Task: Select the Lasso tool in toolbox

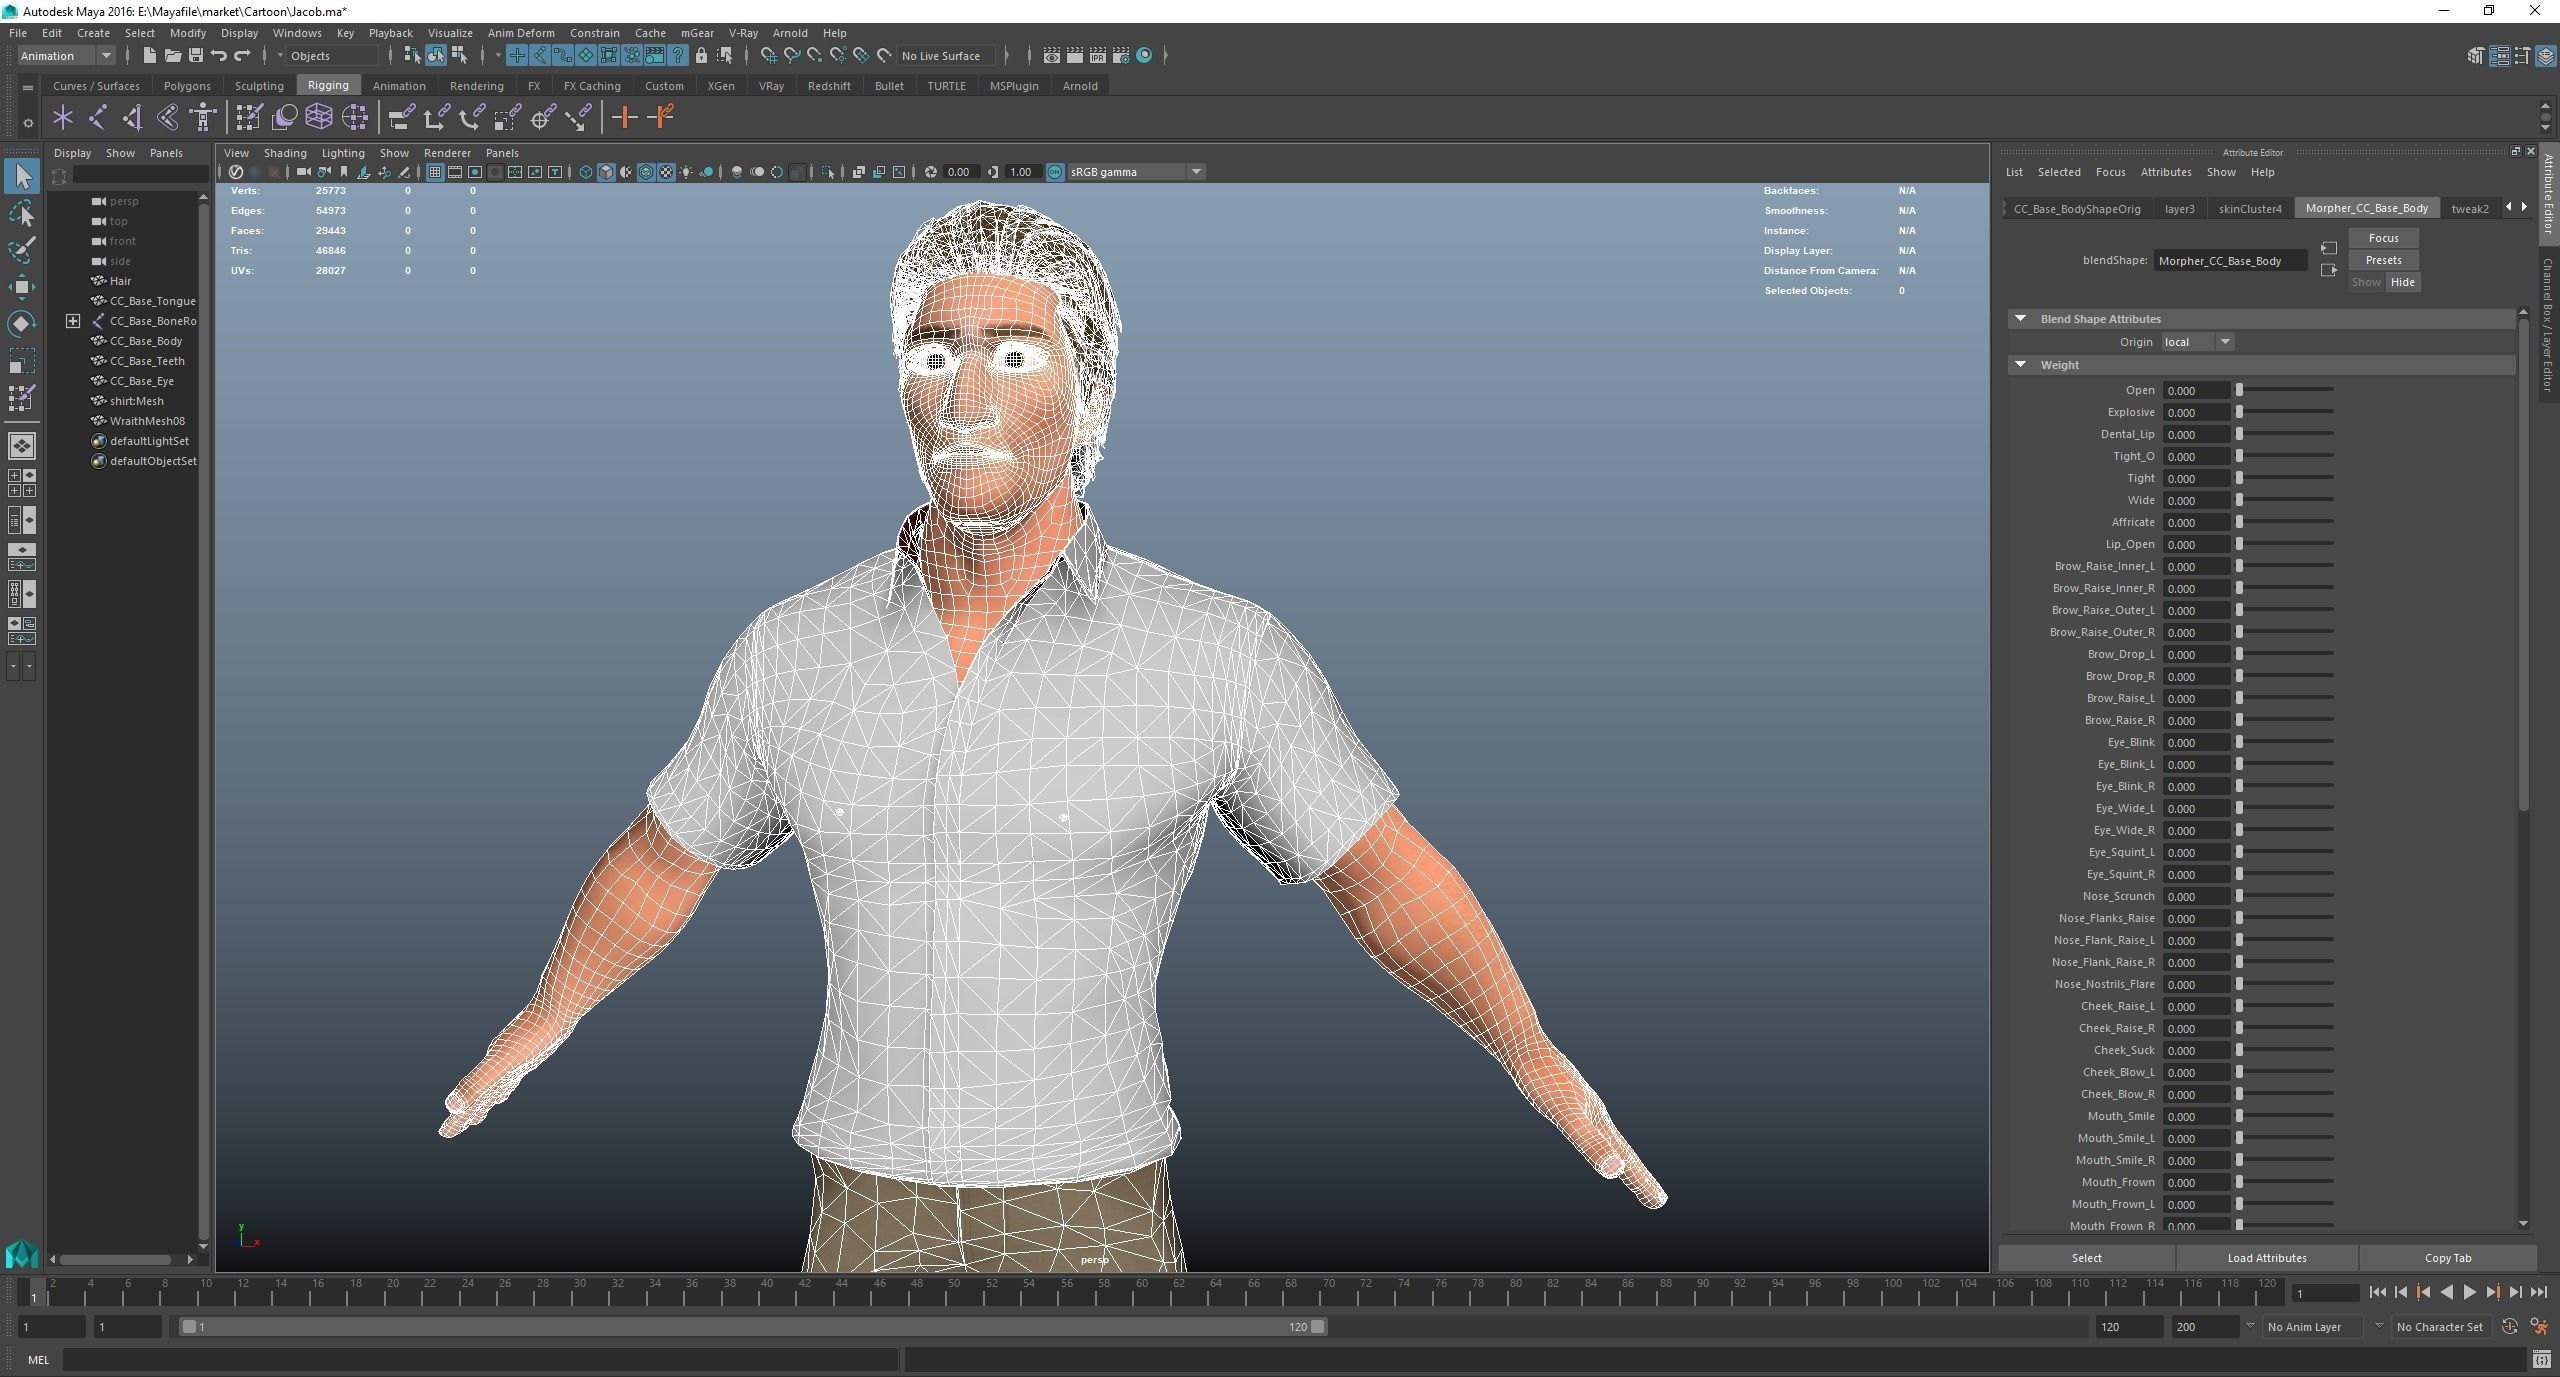Action: tap(22, 214)
